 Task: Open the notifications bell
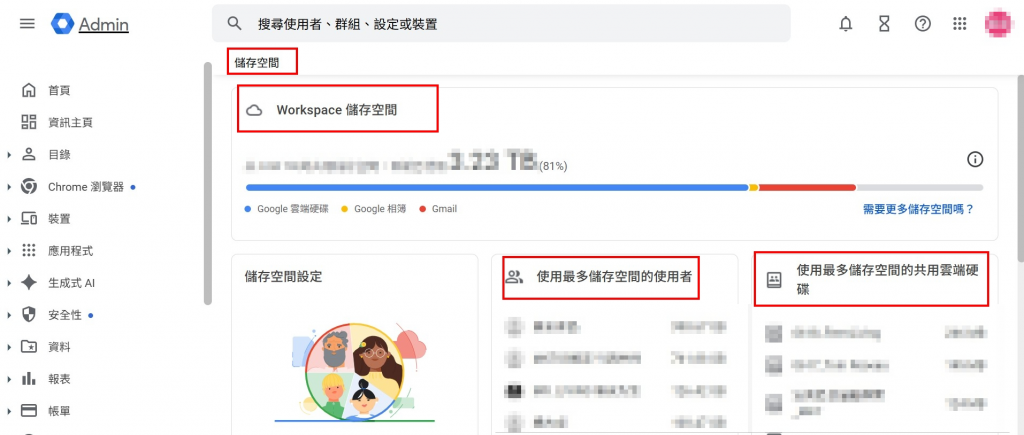[x=846, y=24]
